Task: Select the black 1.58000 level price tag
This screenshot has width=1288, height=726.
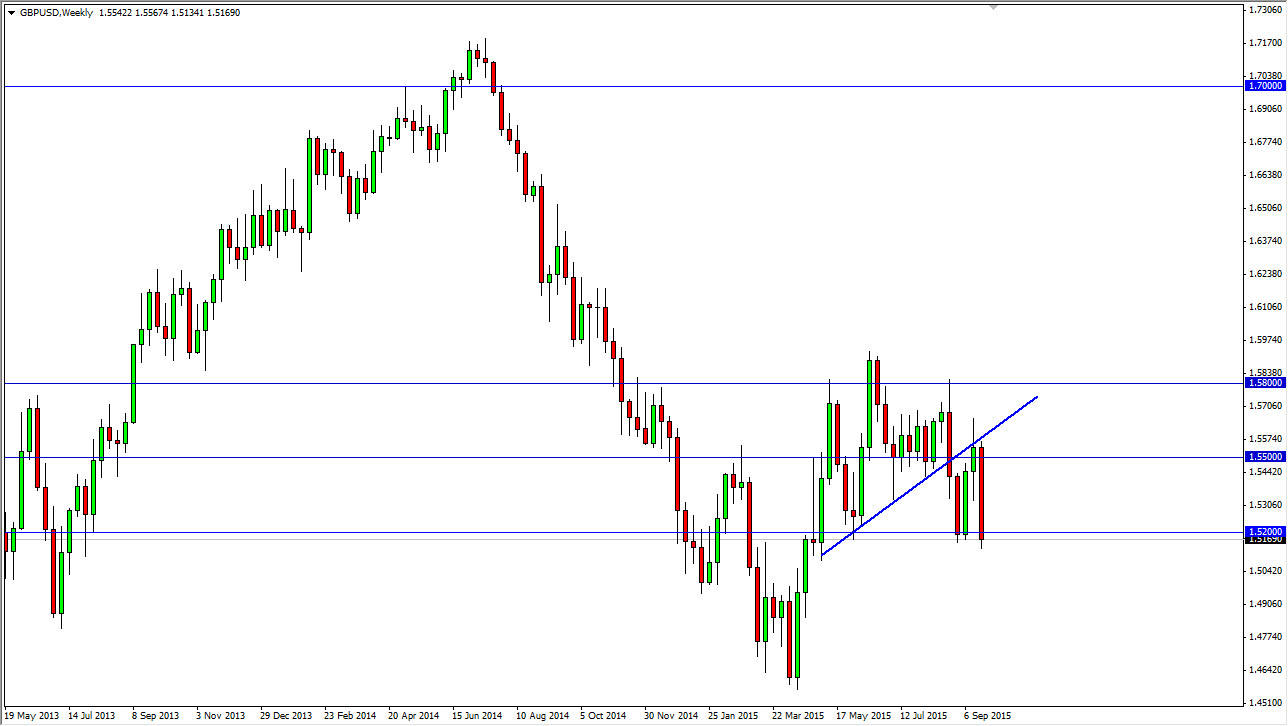Action: click(1265, 382)
